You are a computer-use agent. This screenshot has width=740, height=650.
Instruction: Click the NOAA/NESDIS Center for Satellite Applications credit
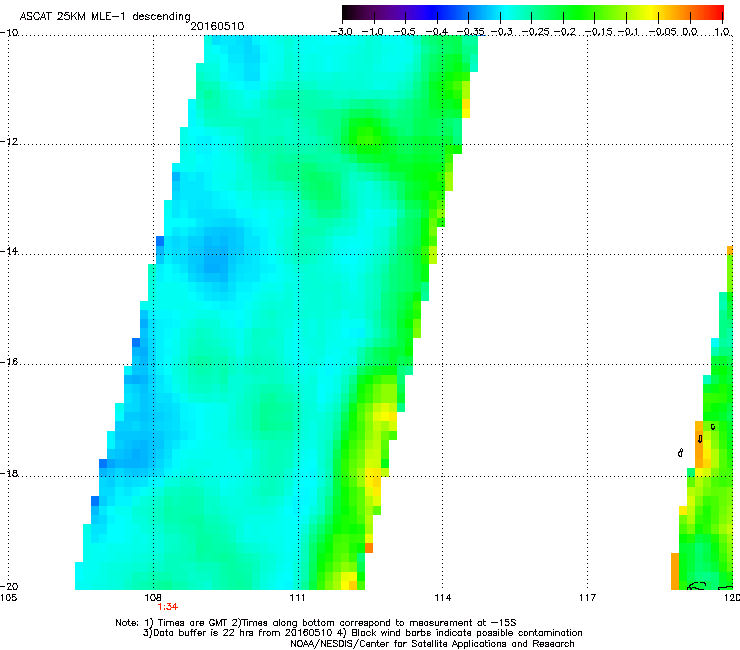tap(432, 643)
